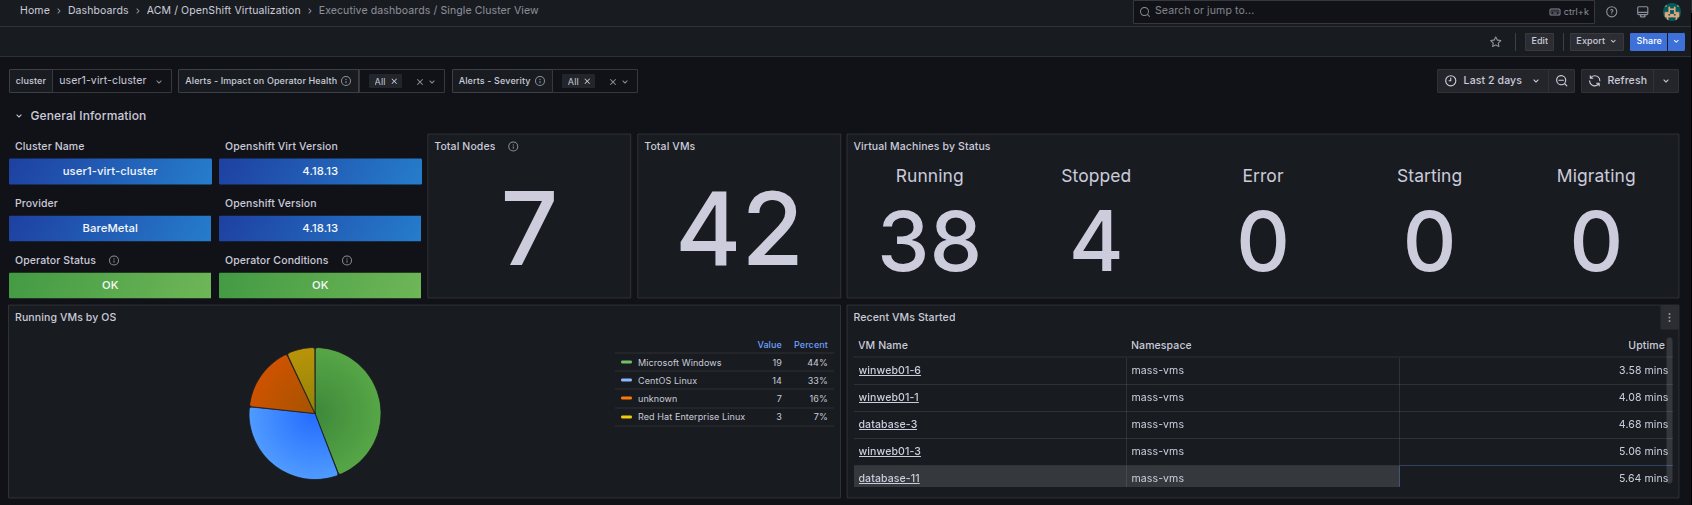Click the Total VMs value 42

click(739, 230)
